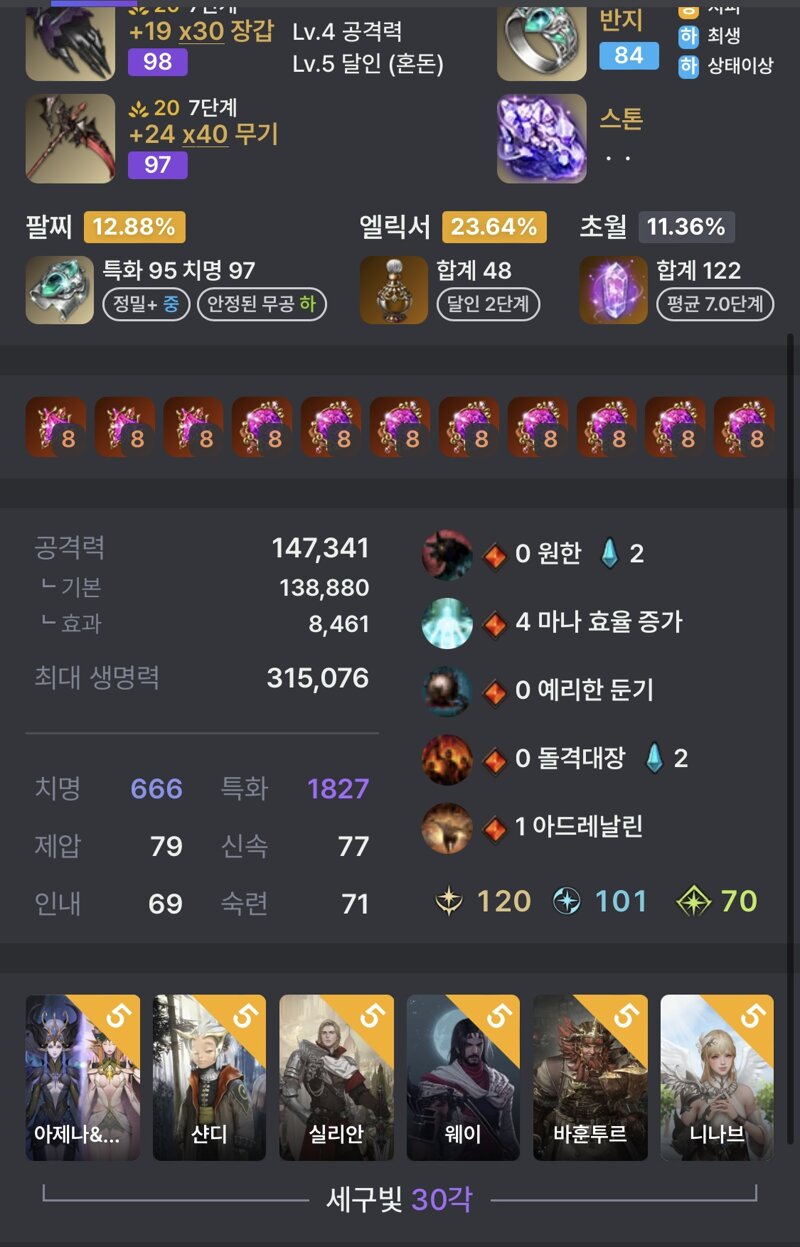Open the 아제나 card thumbnail
The image size is (800, 1247).
[x=83, y=1077]
